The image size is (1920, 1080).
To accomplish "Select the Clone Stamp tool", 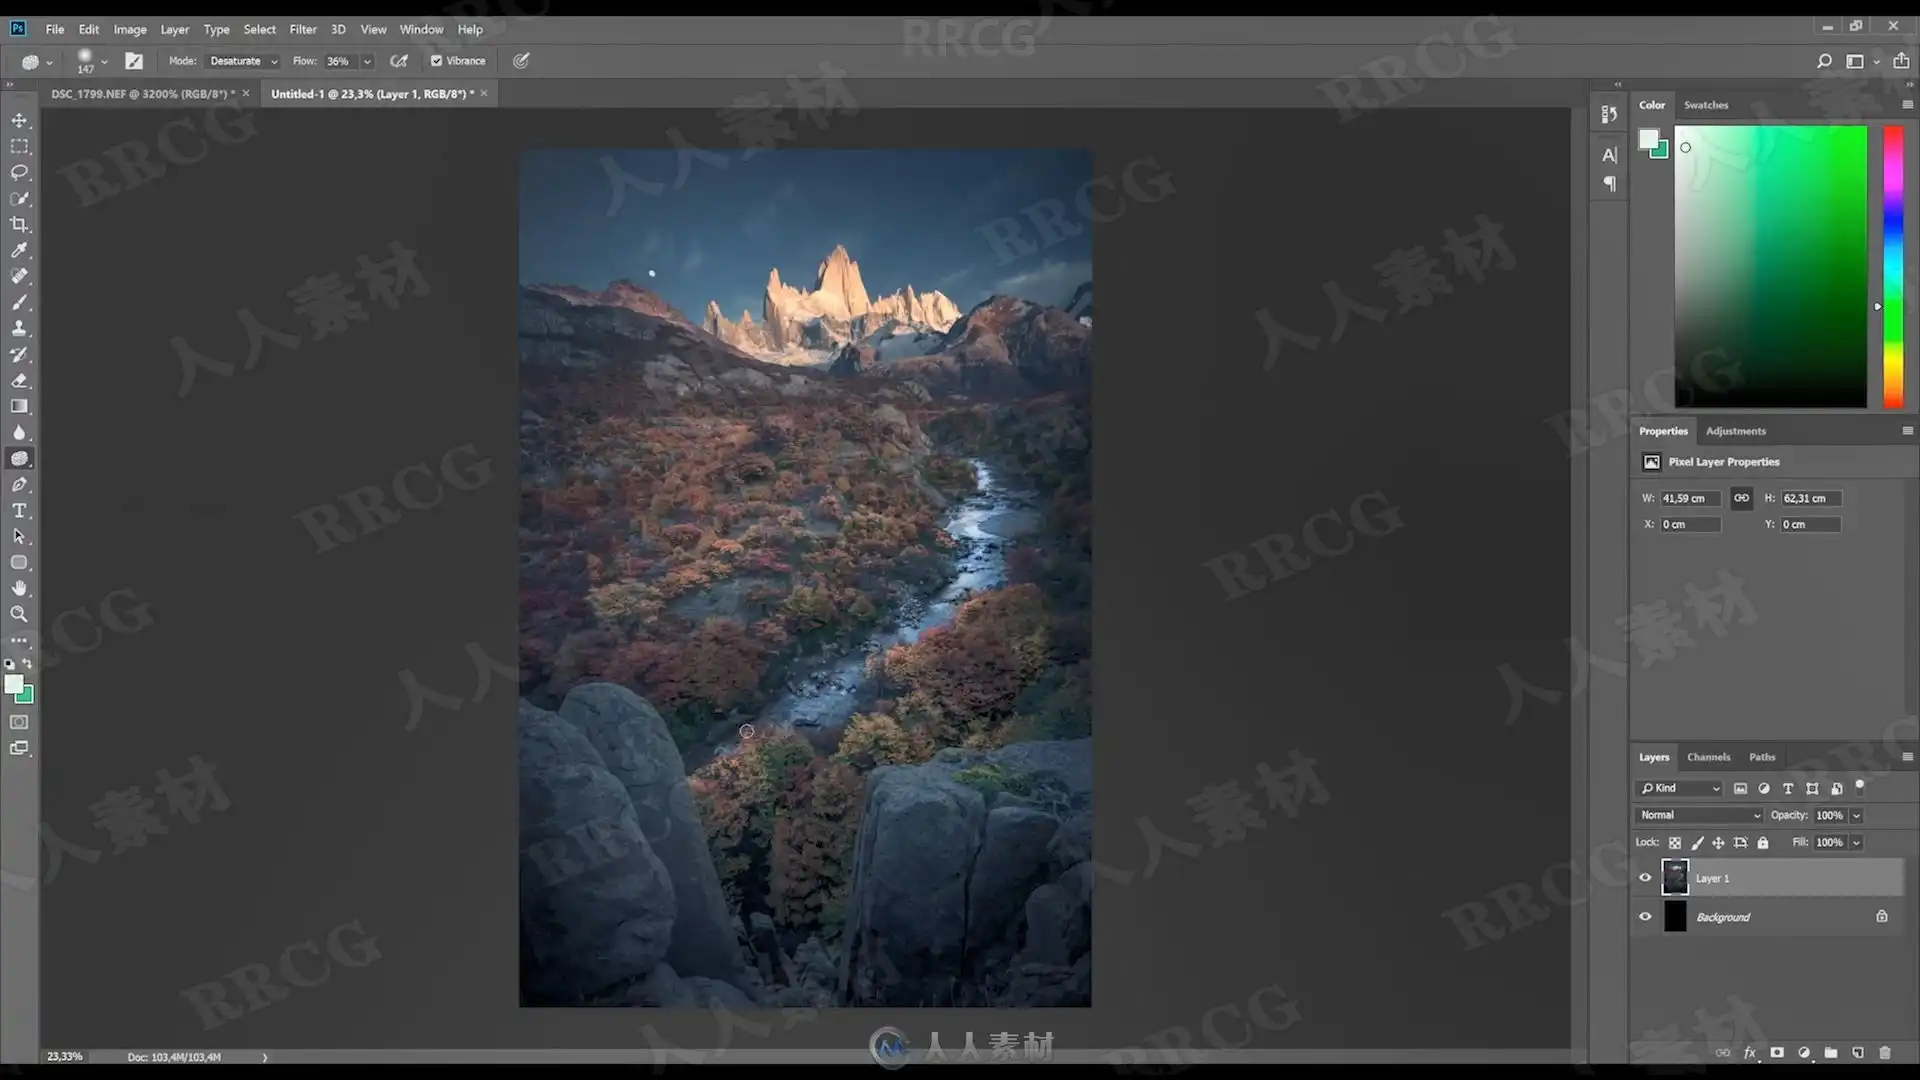I will (19, 328).
